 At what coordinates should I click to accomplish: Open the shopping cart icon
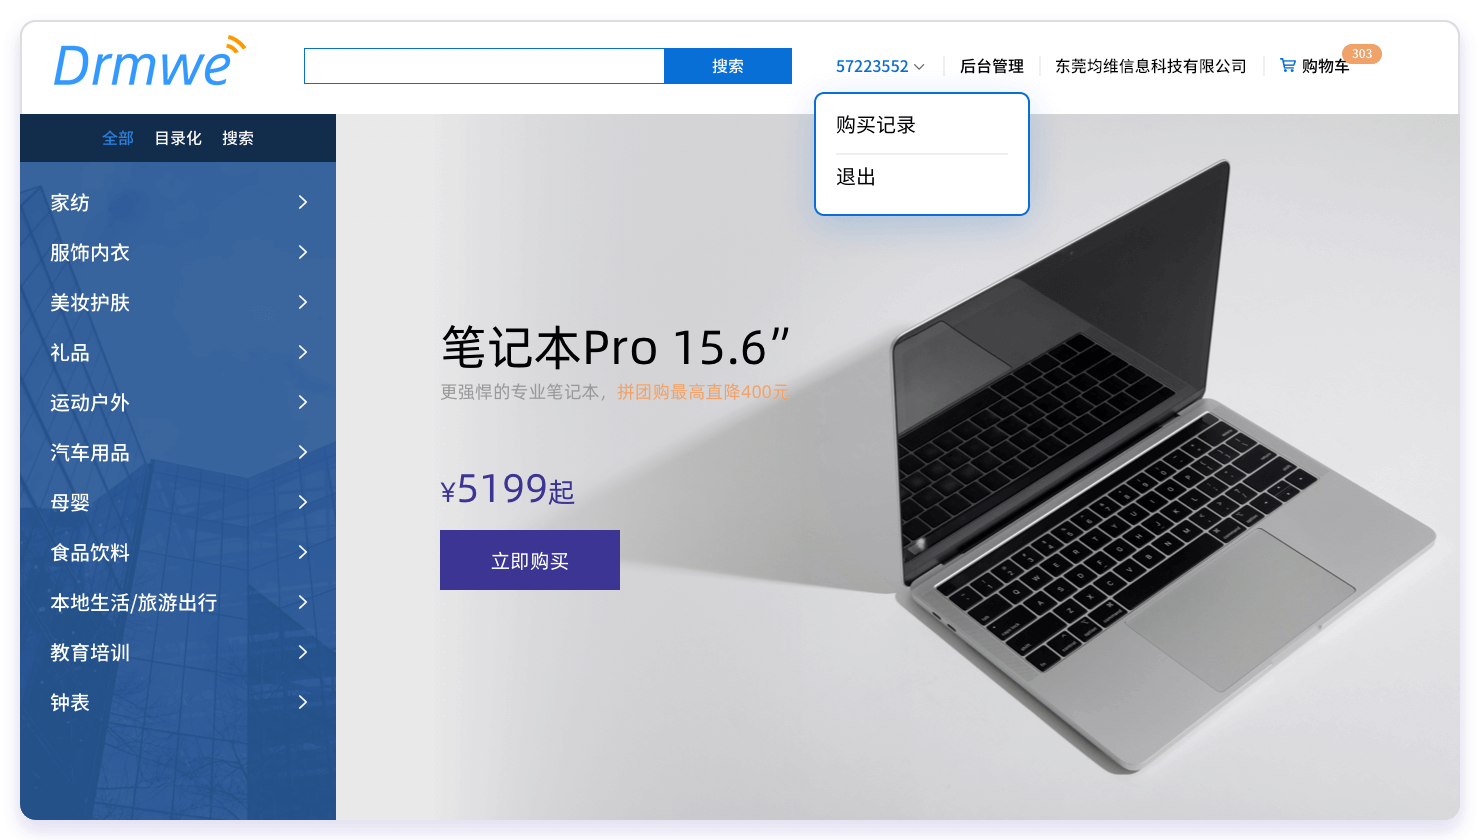pyautogui.click(x=1288, y=66)
